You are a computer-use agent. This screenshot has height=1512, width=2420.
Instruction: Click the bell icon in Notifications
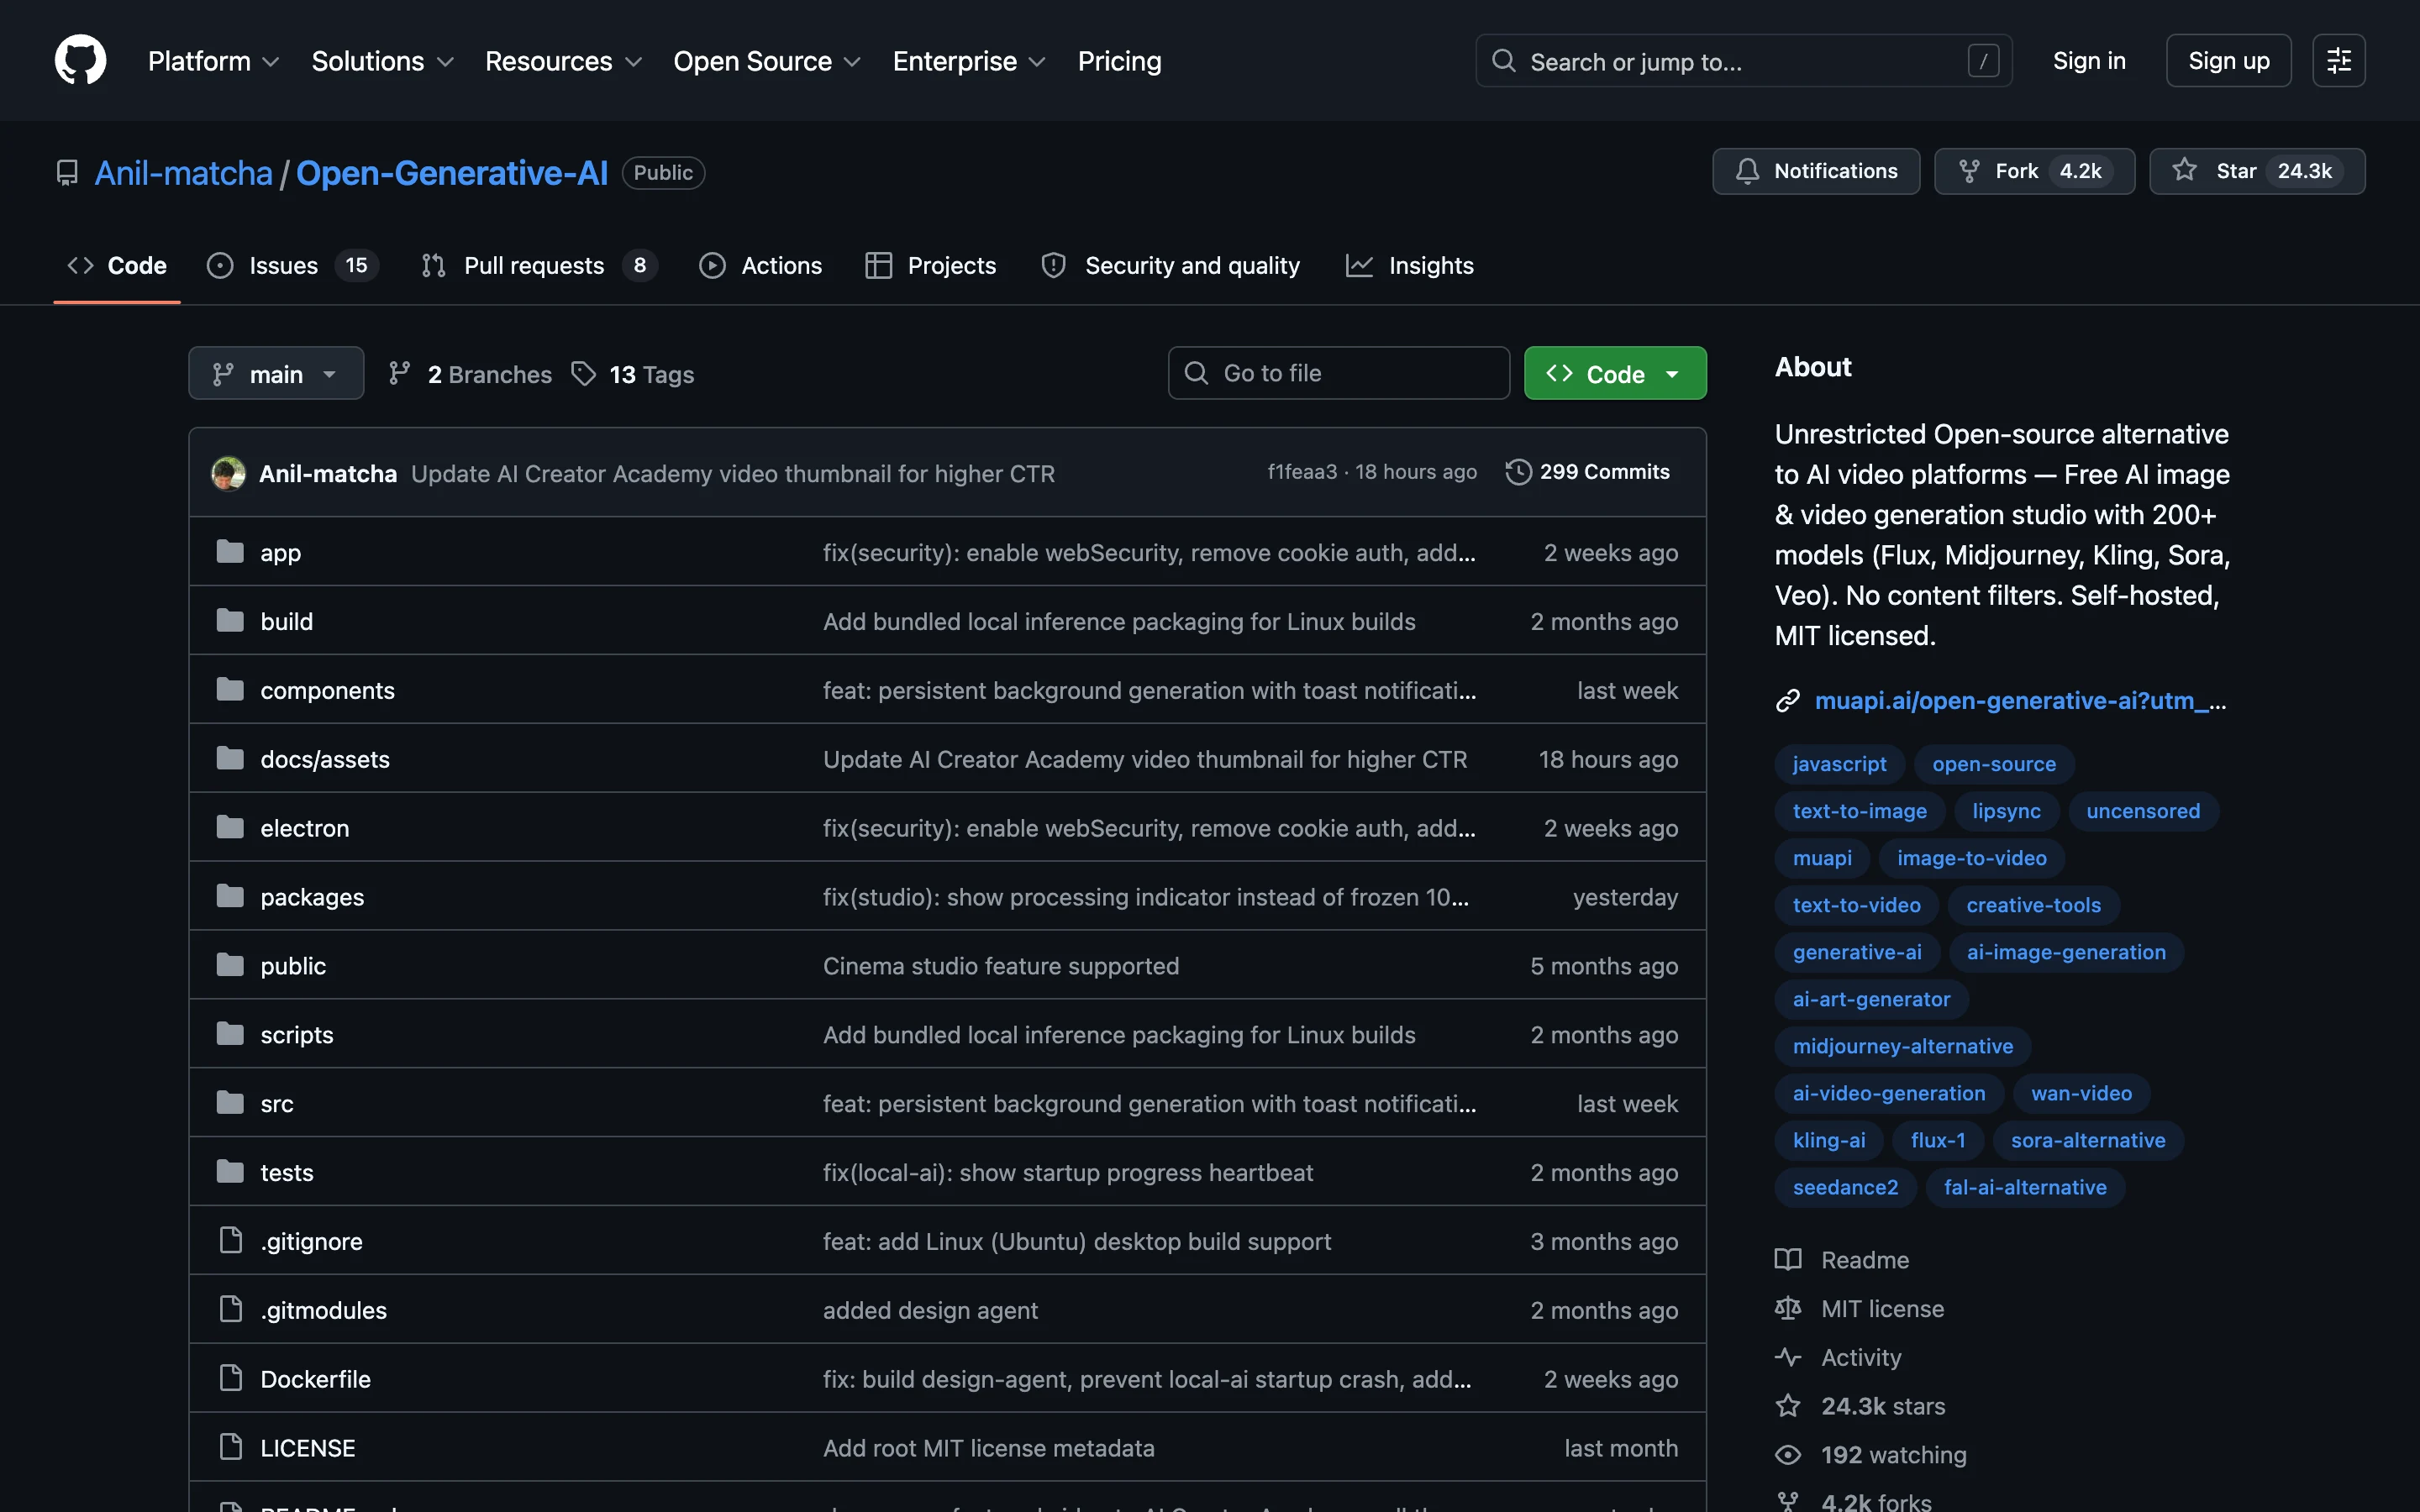tap(1747, 171)
